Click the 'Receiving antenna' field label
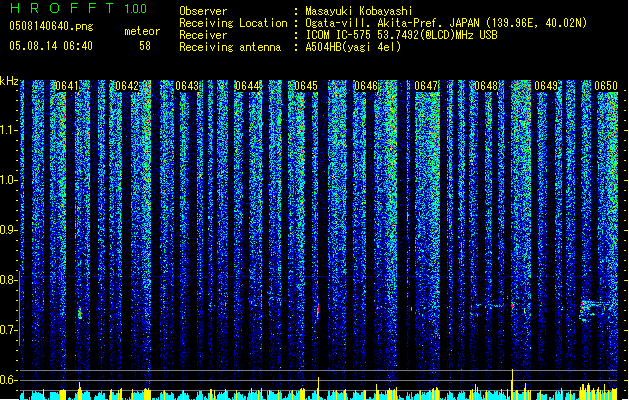Image resolution: width=629 pixels, height=400 pixels. click(x=230, y=47)
